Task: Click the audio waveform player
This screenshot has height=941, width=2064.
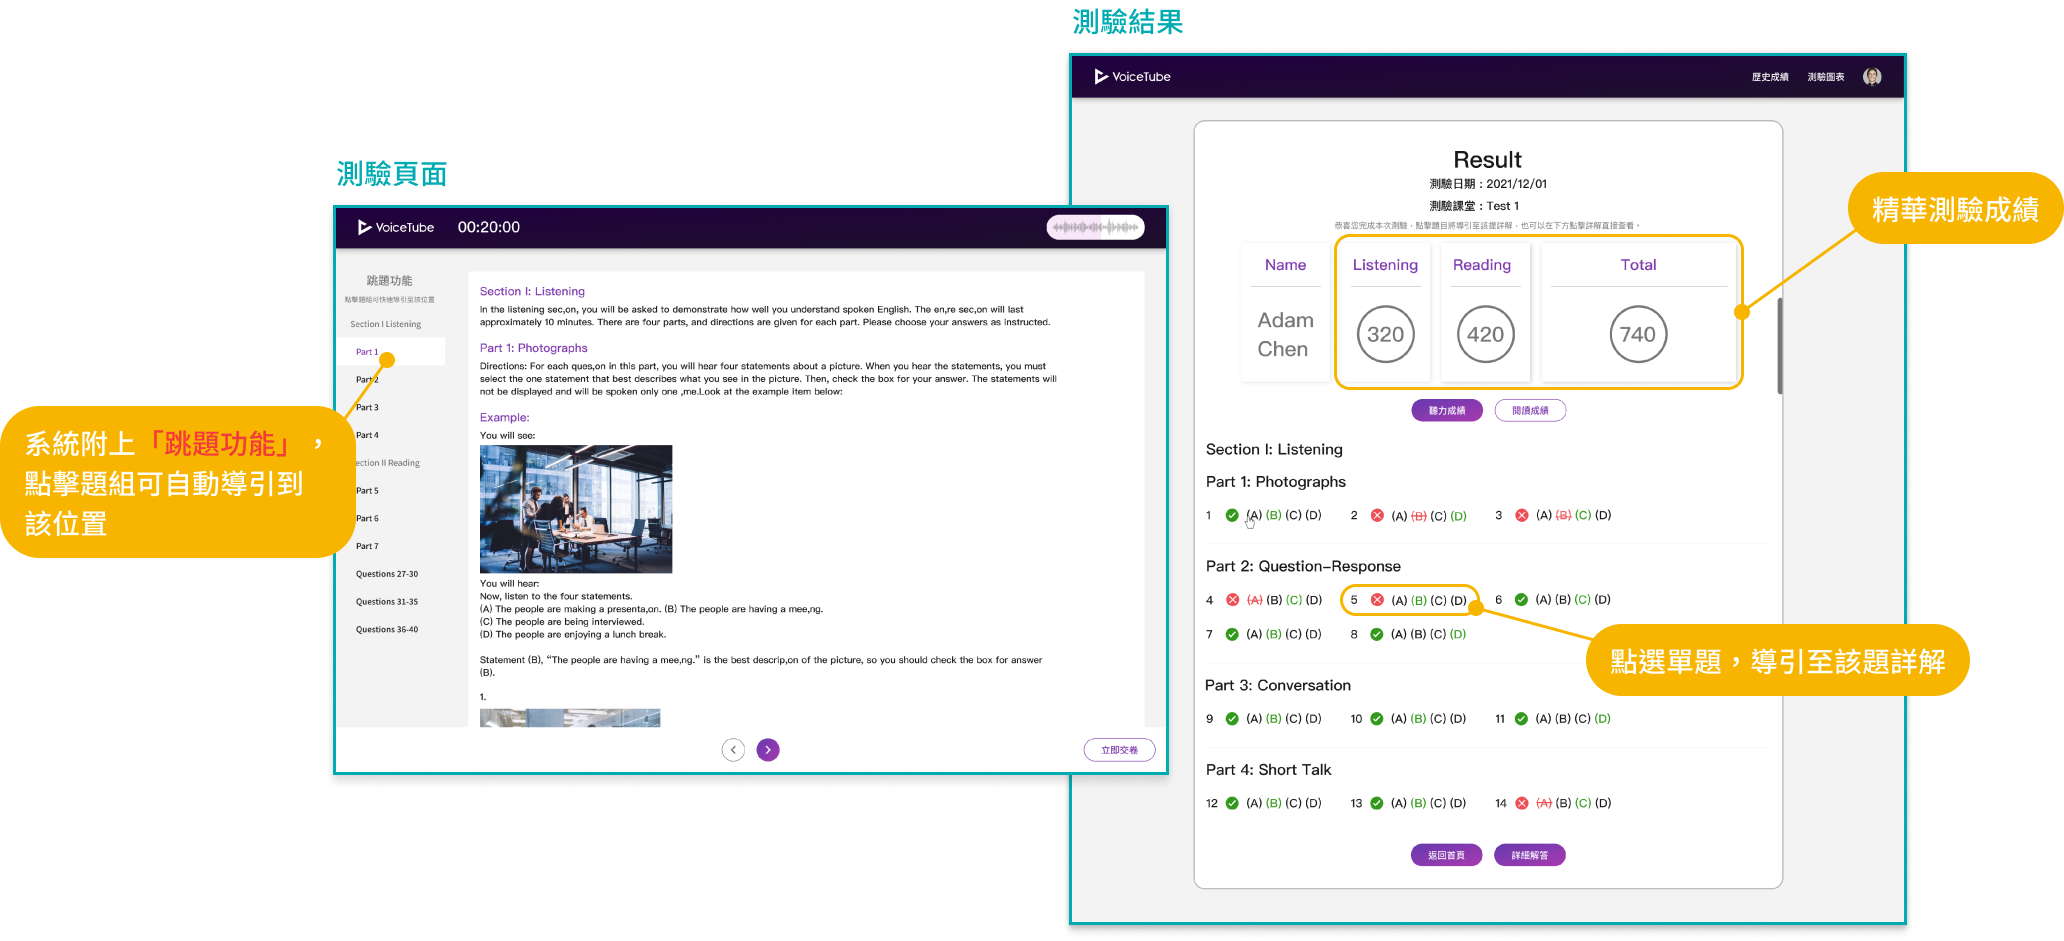Action: [x=1095, y=227]
